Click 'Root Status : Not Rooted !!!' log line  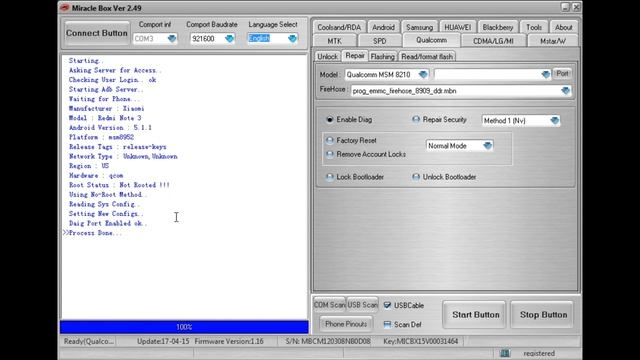tap(119, 185)
